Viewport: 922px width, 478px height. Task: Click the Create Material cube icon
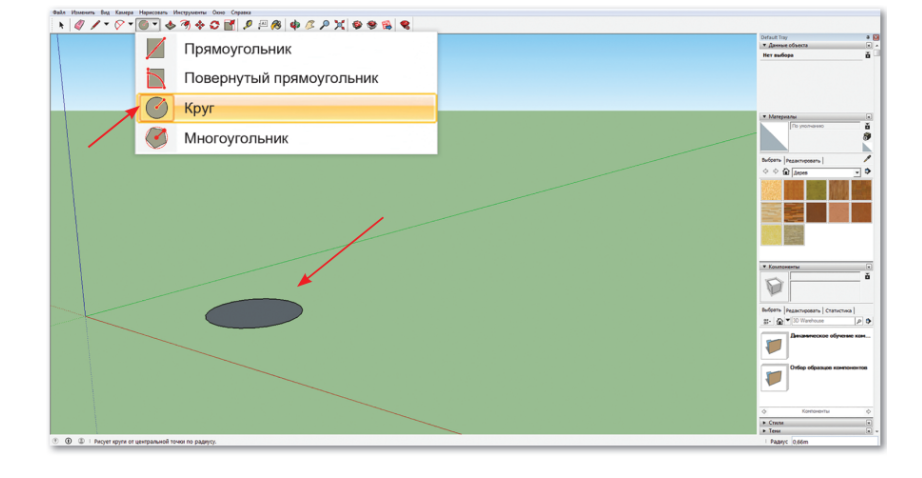click(x=867, y=136)
